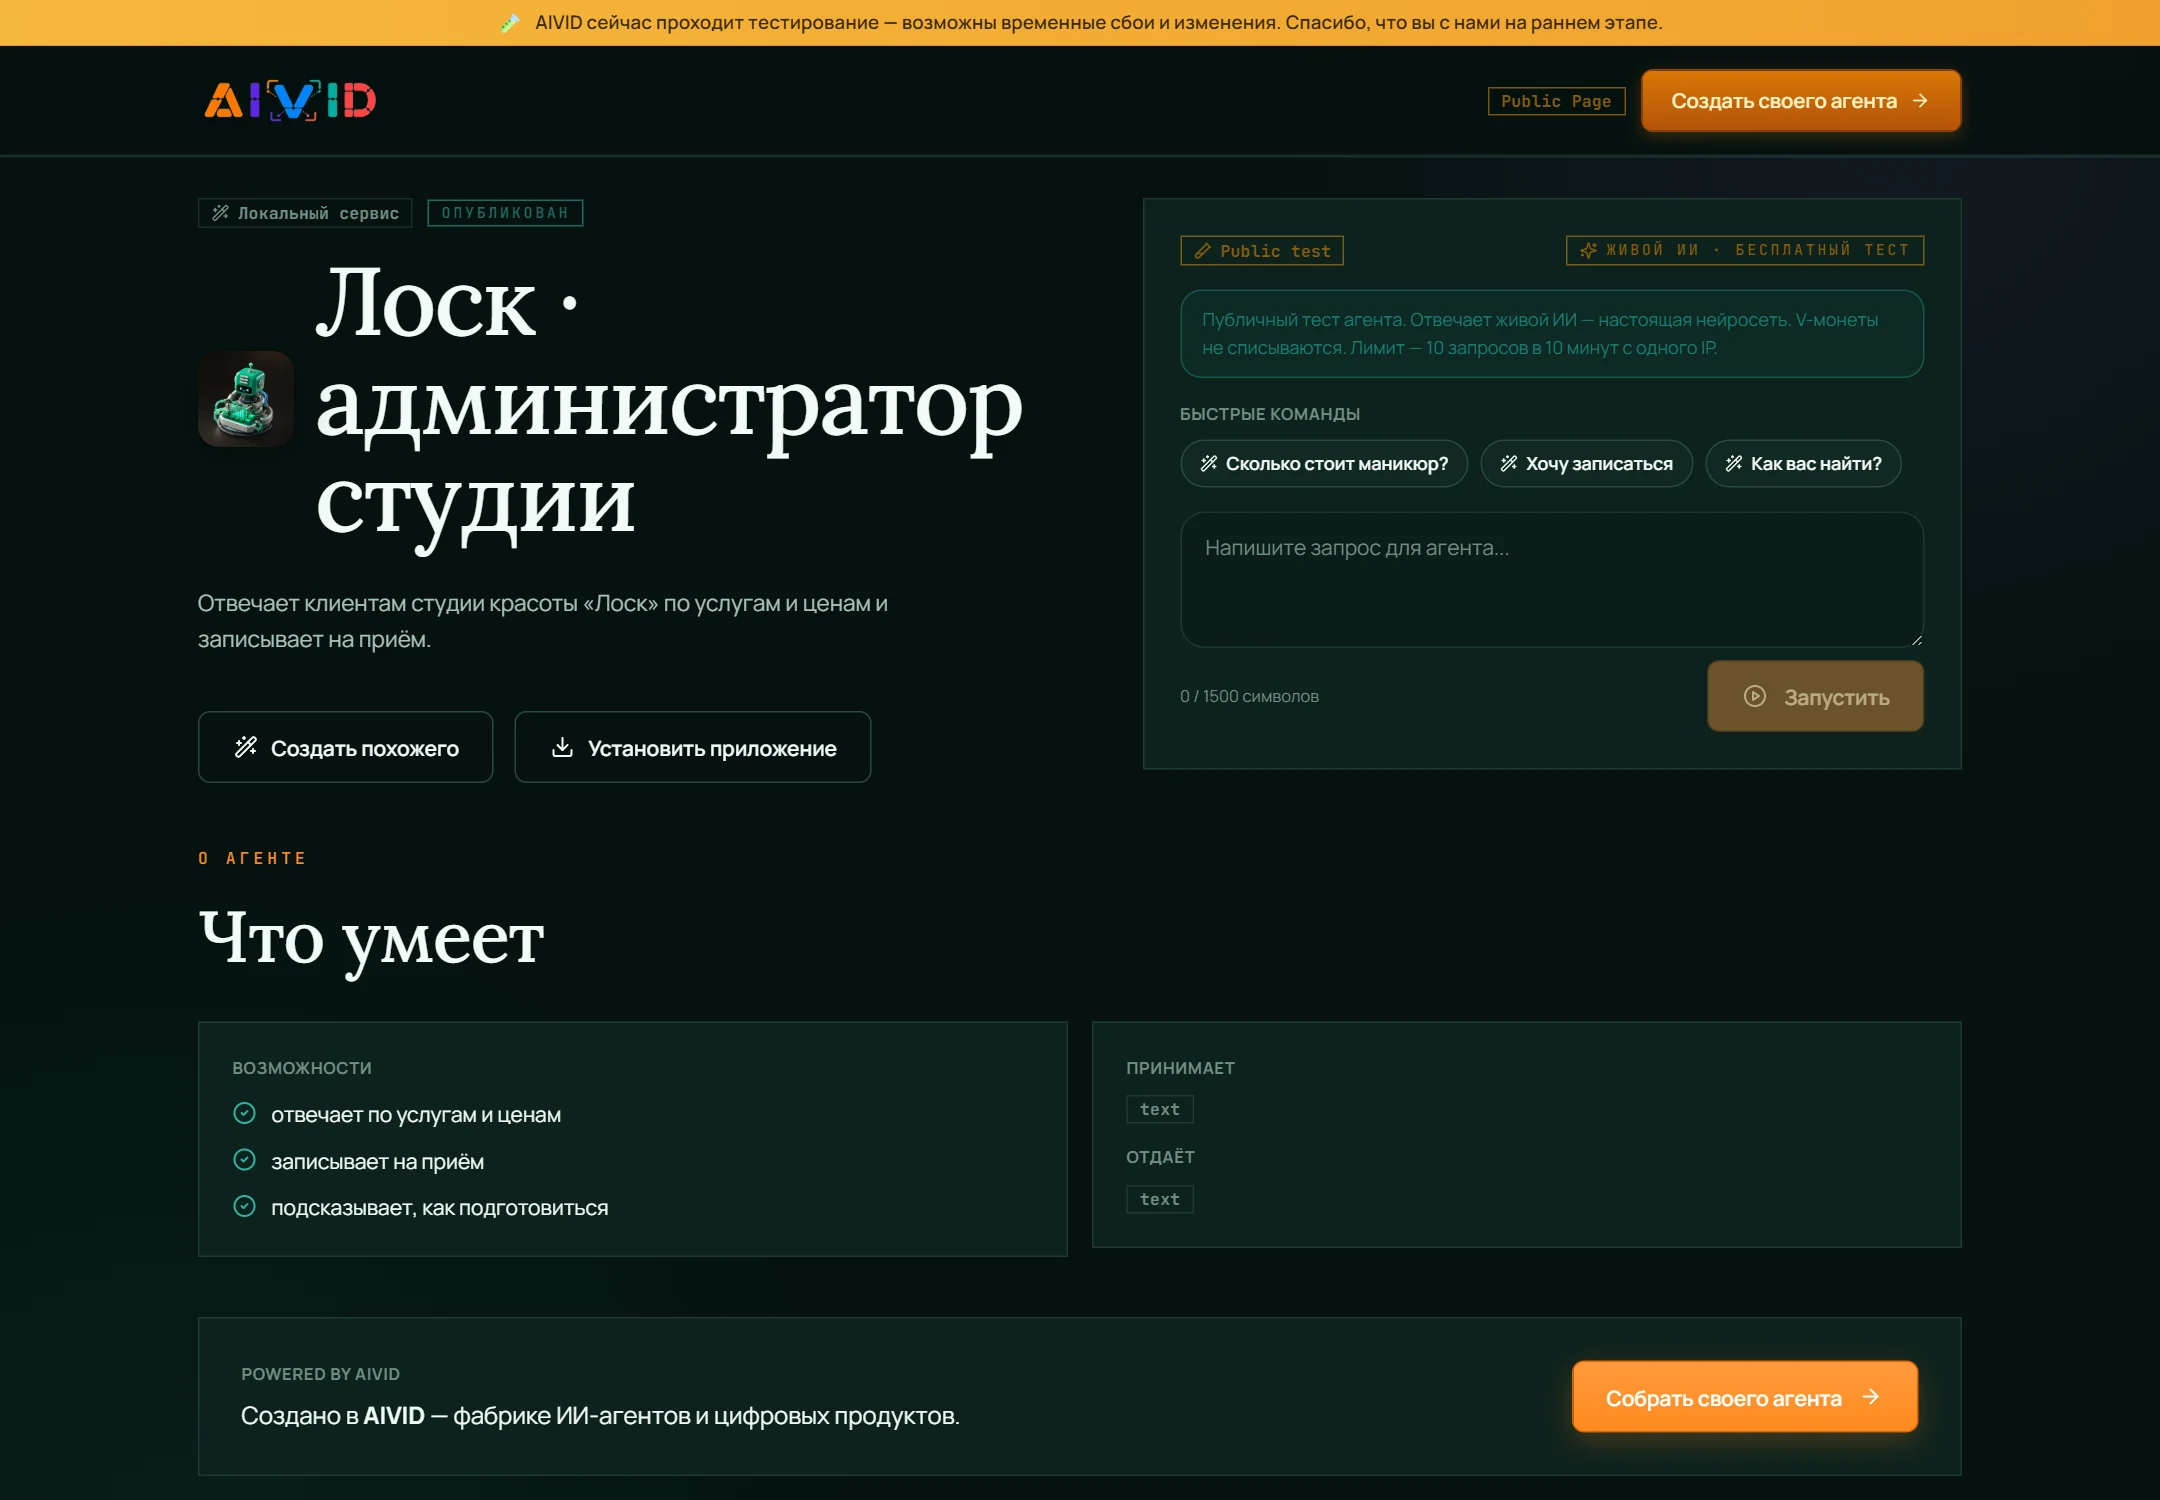Click the О АГЕНТЕ section label
Screen dimensions: 2160x1500
point(252,859)
